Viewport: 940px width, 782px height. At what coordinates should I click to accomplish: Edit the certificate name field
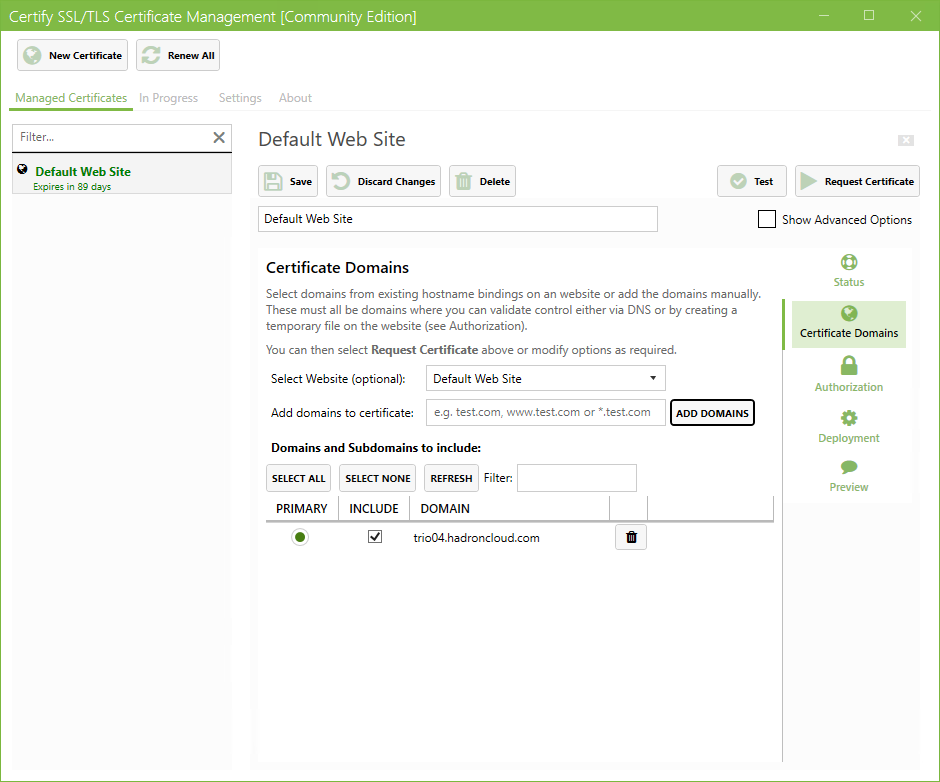point(458,219)
